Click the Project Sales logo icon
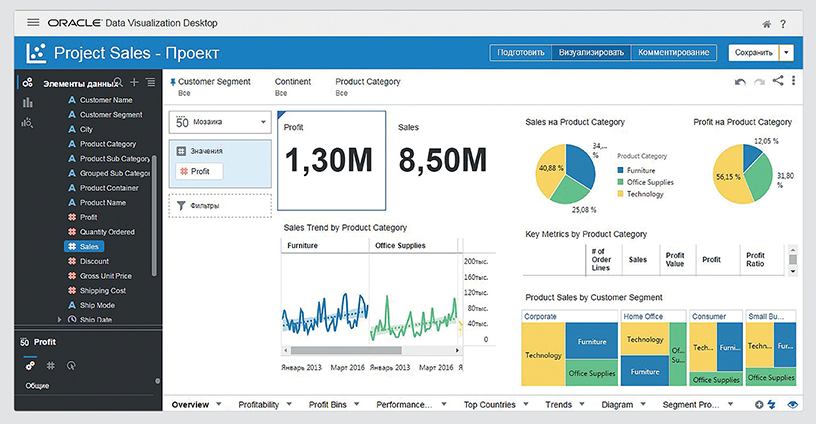Image resolution: width=816 pixels, height=424 pixels. pos(36,53)
